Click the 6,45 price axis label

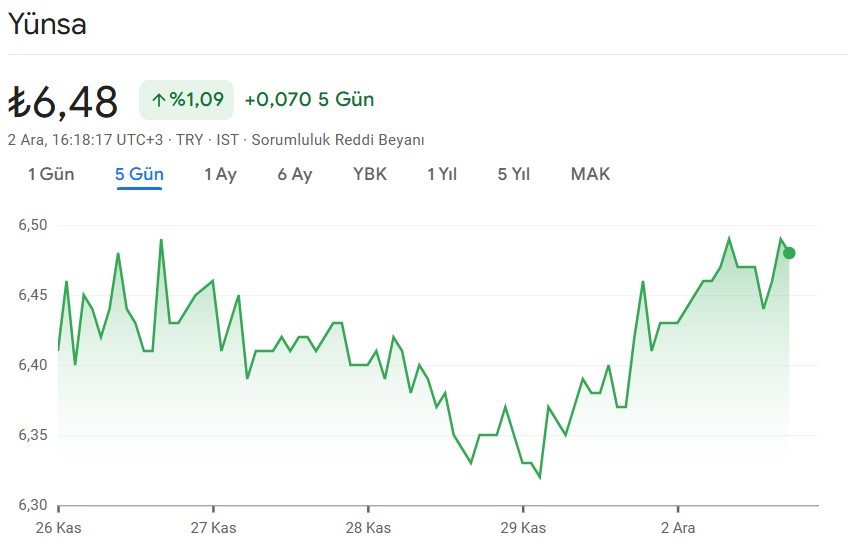pyautogui.click(x=33, y=295)
